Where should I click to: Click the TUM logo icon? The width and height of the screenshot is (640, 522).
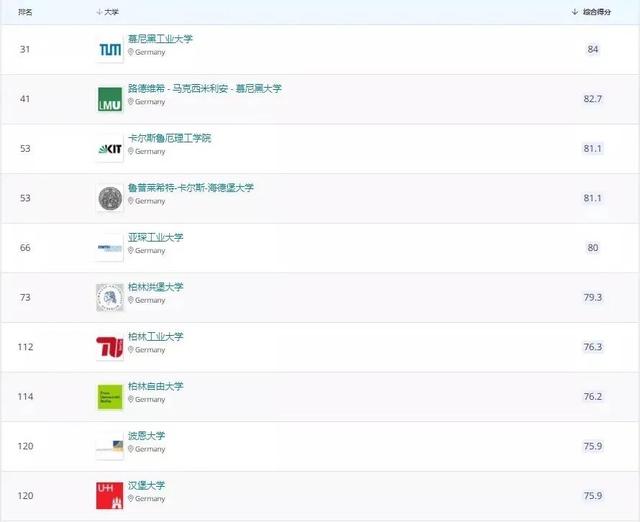point(109,50)
